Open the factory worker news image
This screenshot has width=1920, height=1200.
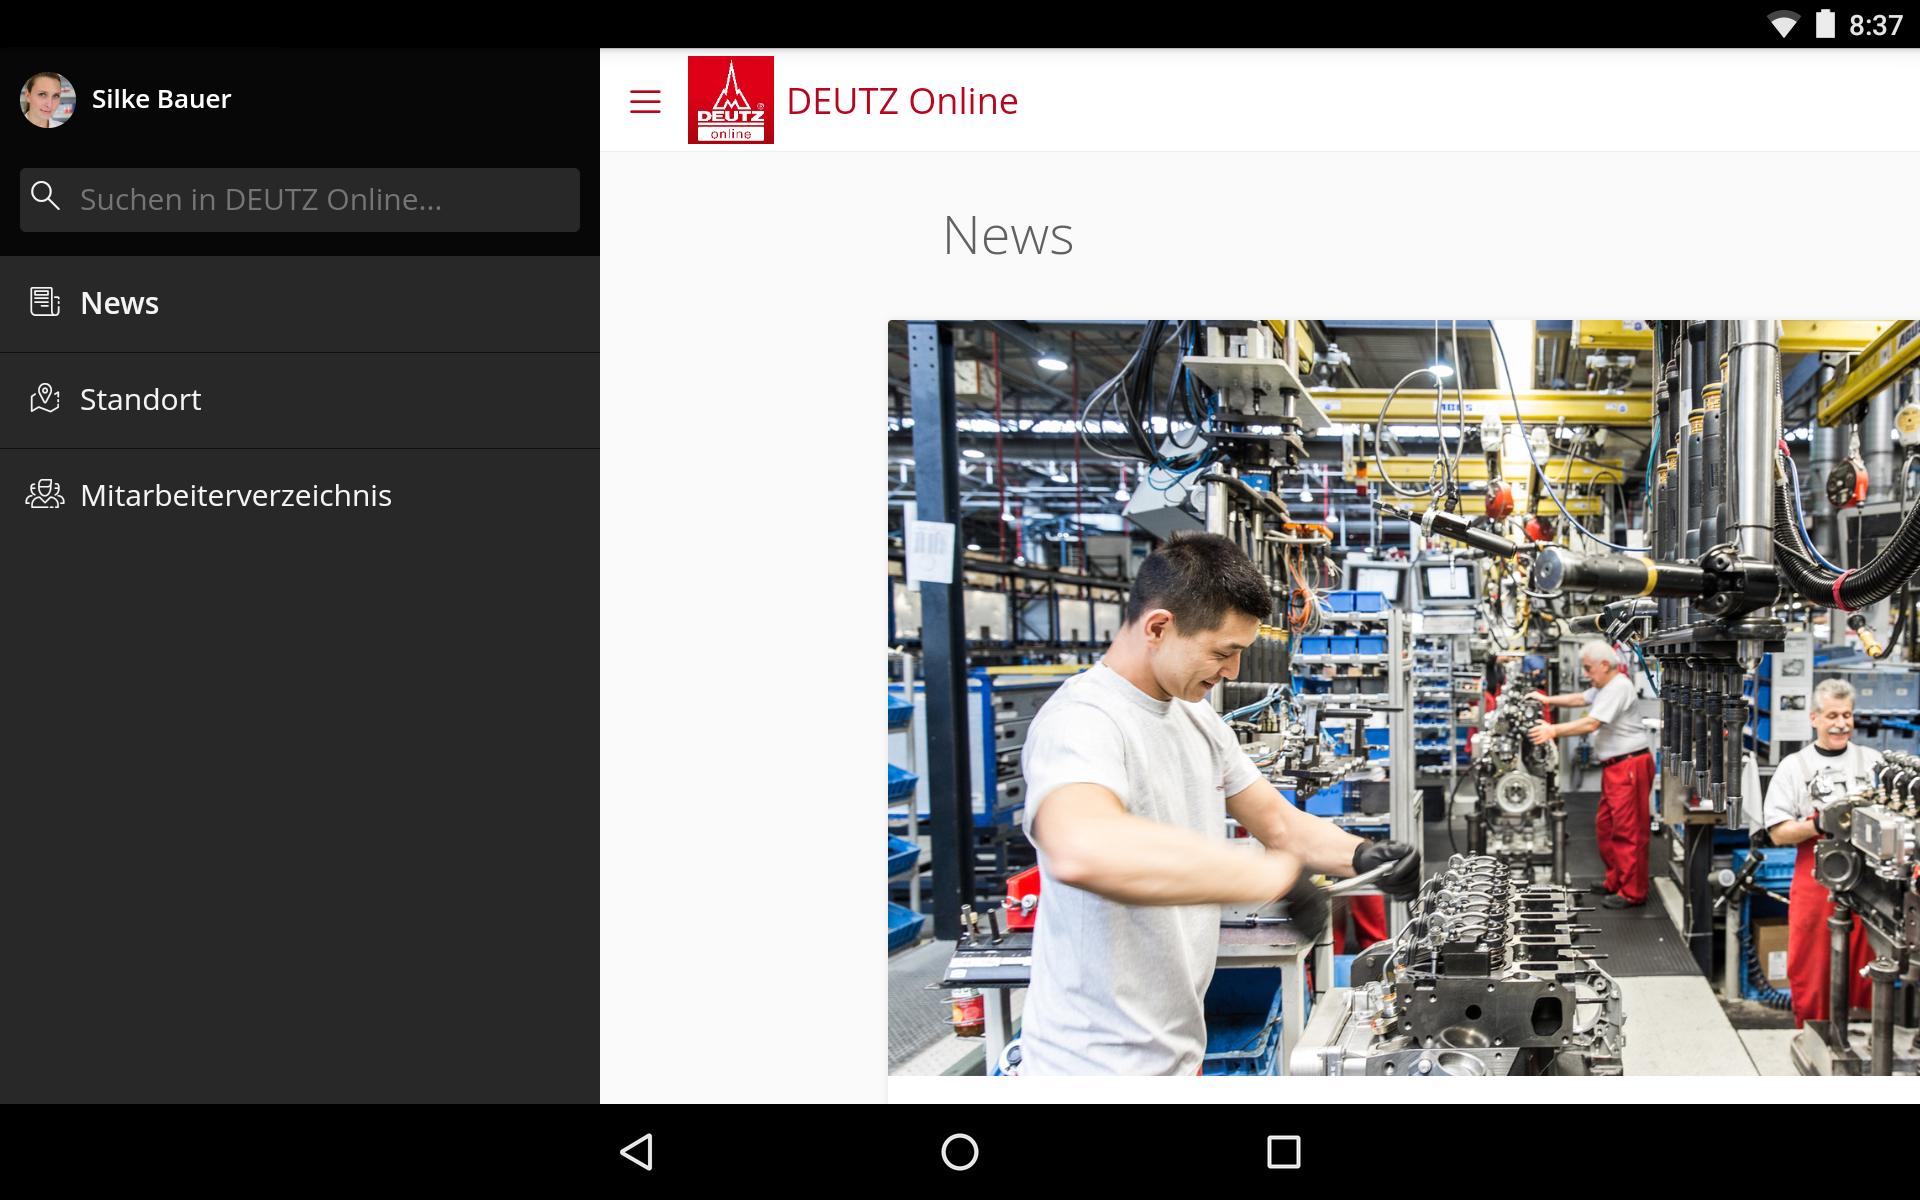1404,698
